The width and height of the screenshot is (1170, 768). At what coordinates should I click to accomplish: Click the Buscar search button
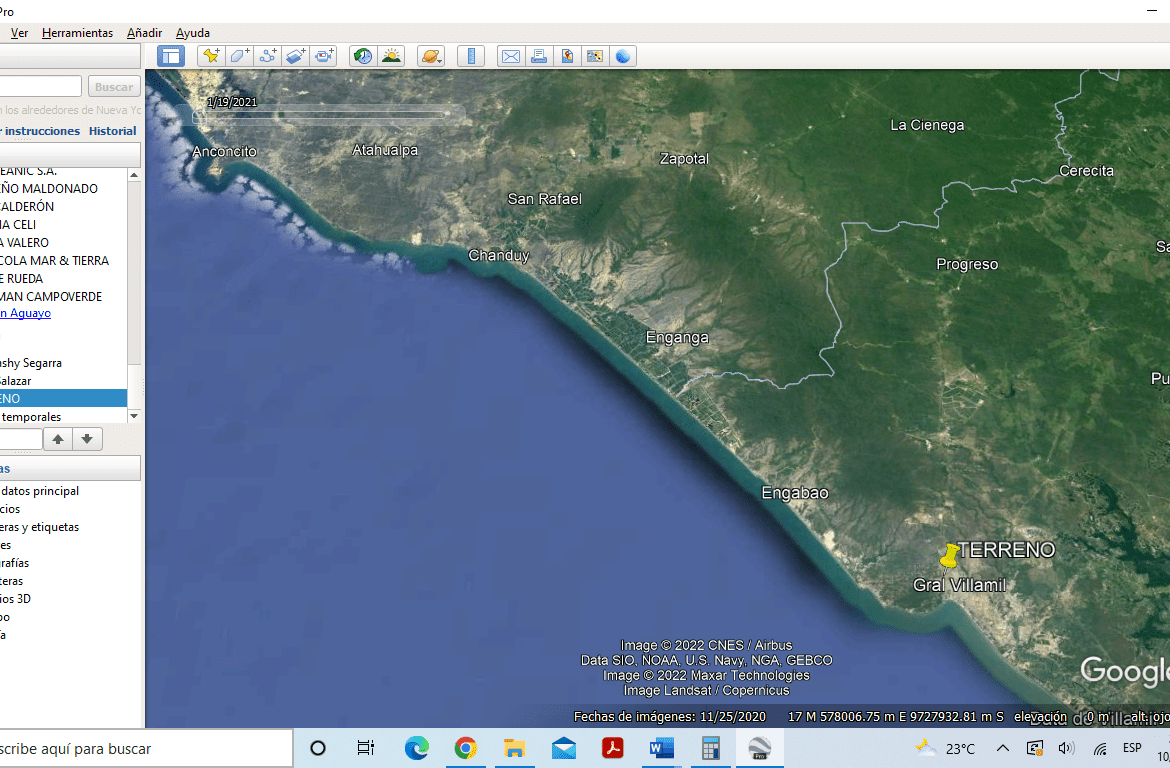point(114,87)
